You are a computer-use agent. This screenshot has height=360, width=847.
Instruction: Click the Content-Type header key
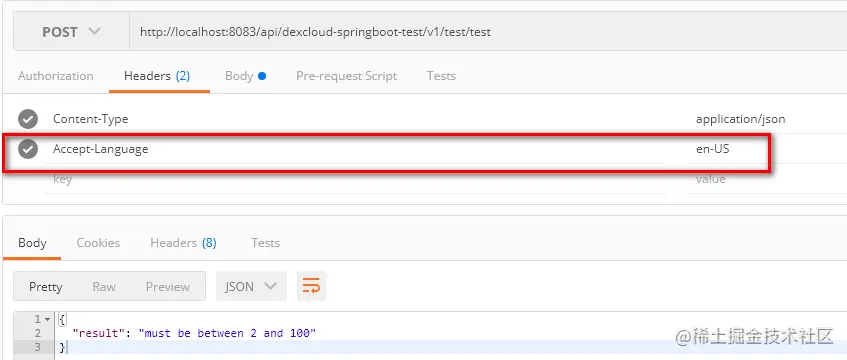point(90,119)
